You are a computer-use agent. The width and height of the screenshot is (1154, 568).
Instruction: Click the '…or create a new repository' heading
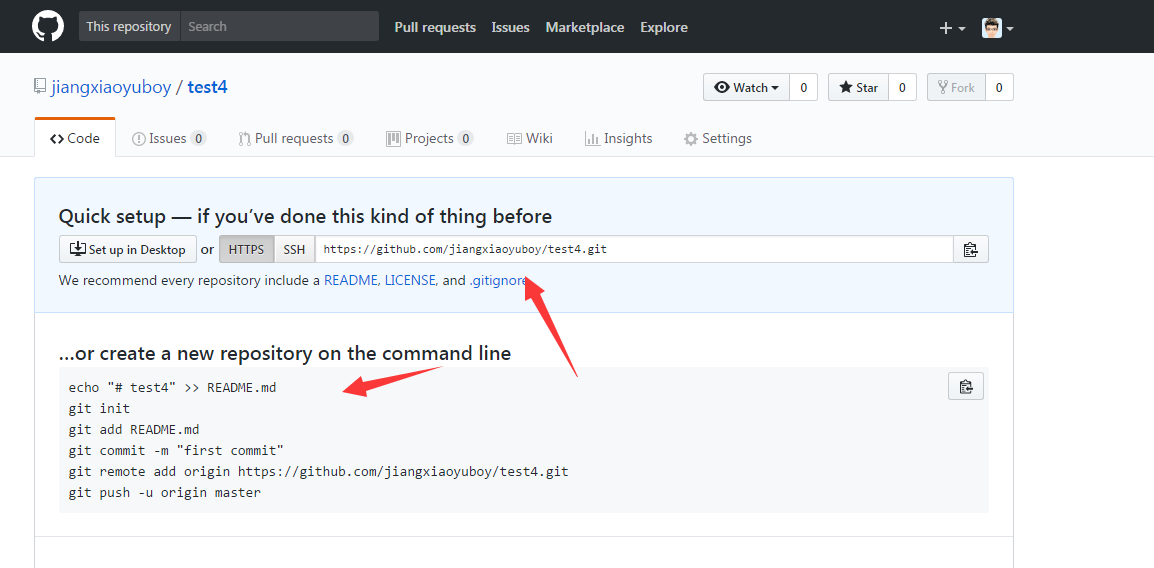(285, 353)
